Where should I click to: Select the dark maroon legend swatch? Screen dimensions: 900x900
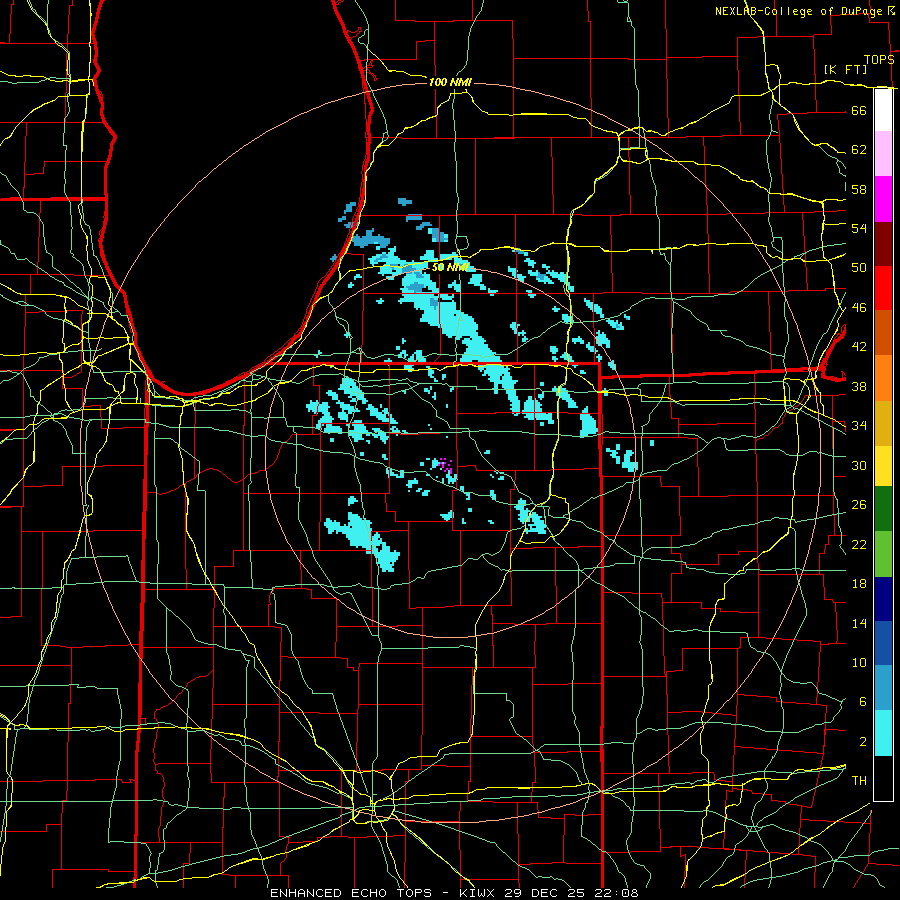(883, 243)
